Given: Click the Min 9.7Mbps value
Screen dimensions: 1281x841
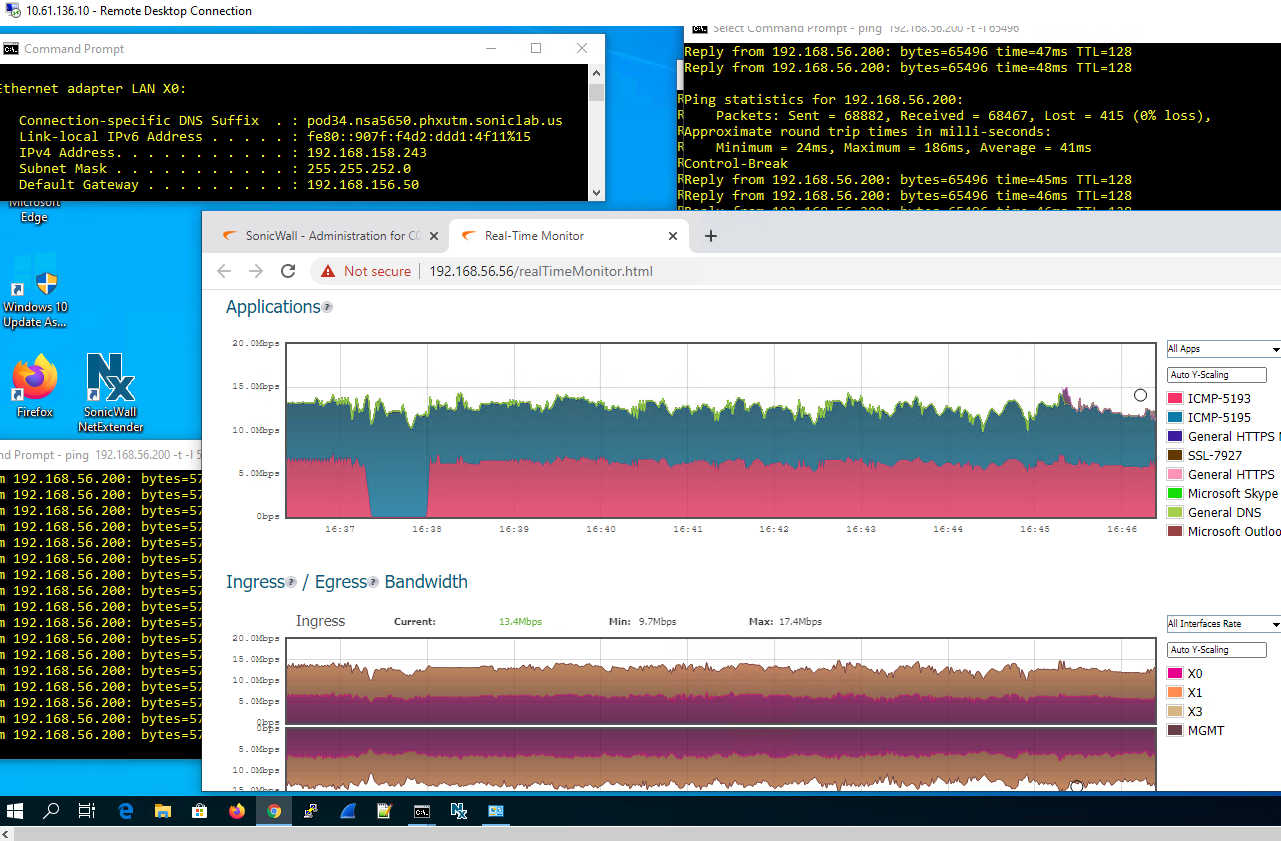Looking at the screenshot, I should 657,622.
